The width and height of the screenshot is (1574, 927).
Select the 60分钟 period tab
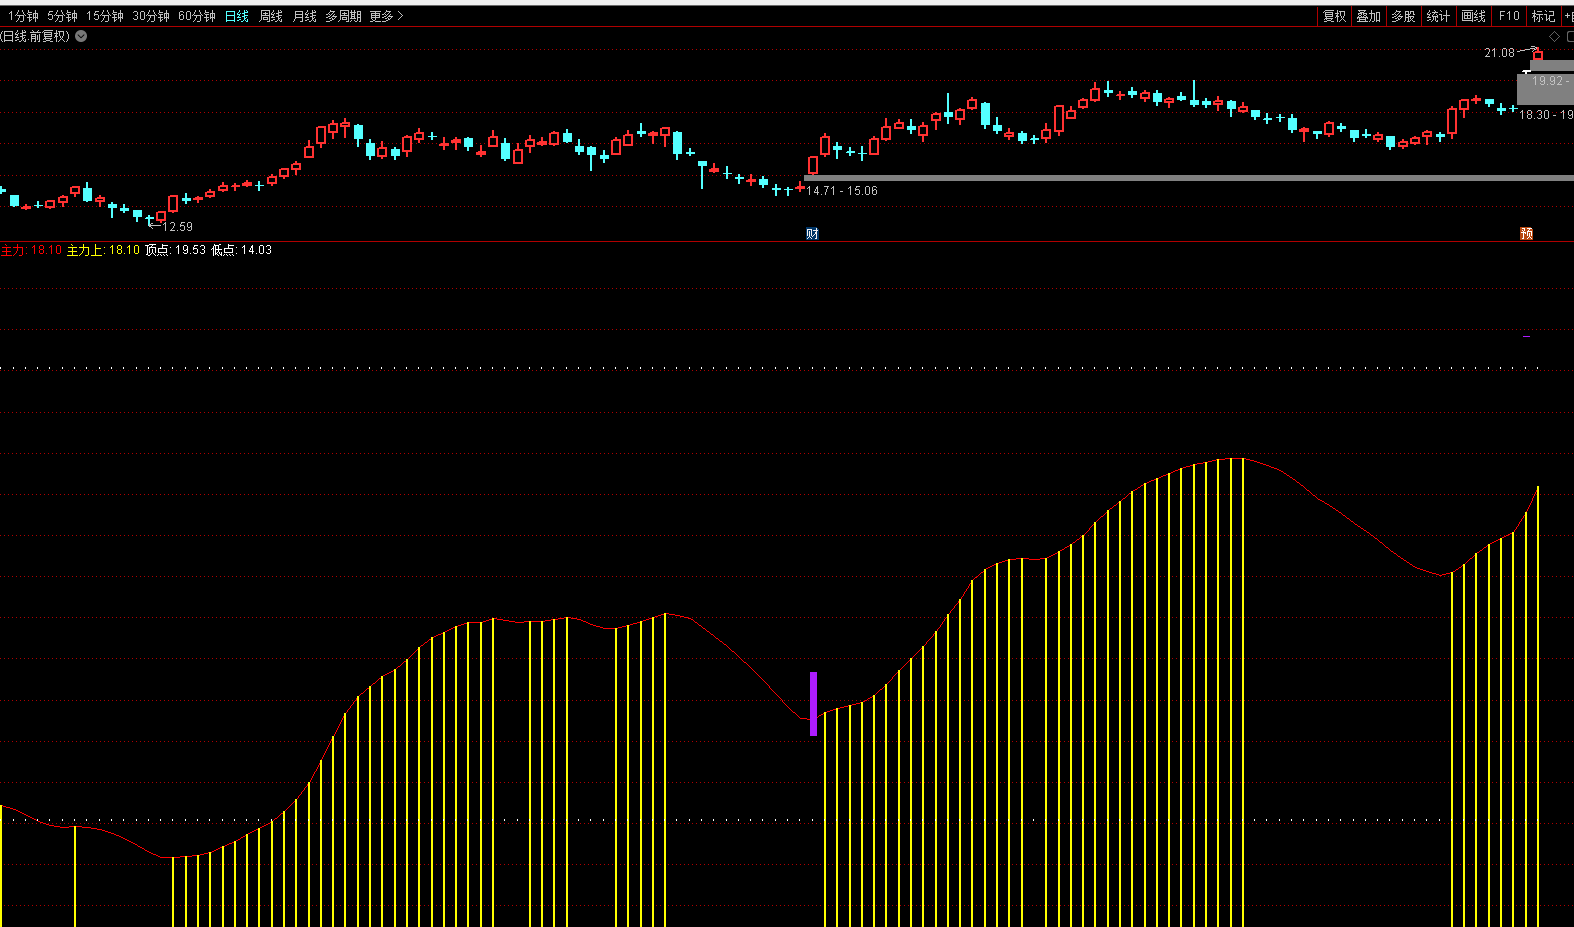click(x=196, y=16)
